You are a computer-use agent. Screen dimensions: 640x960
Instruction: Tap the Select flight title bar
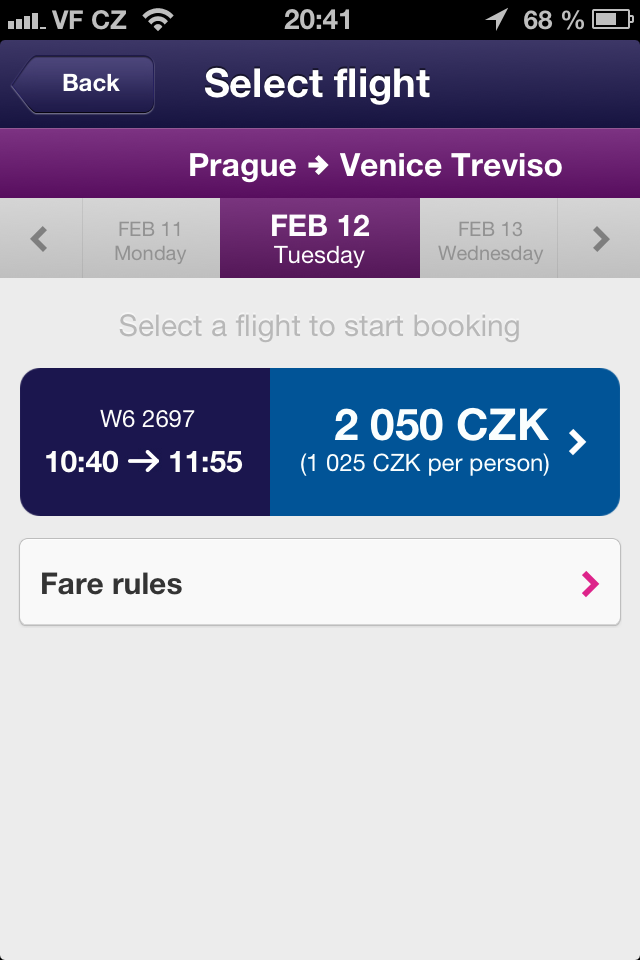tap(317, 83)
